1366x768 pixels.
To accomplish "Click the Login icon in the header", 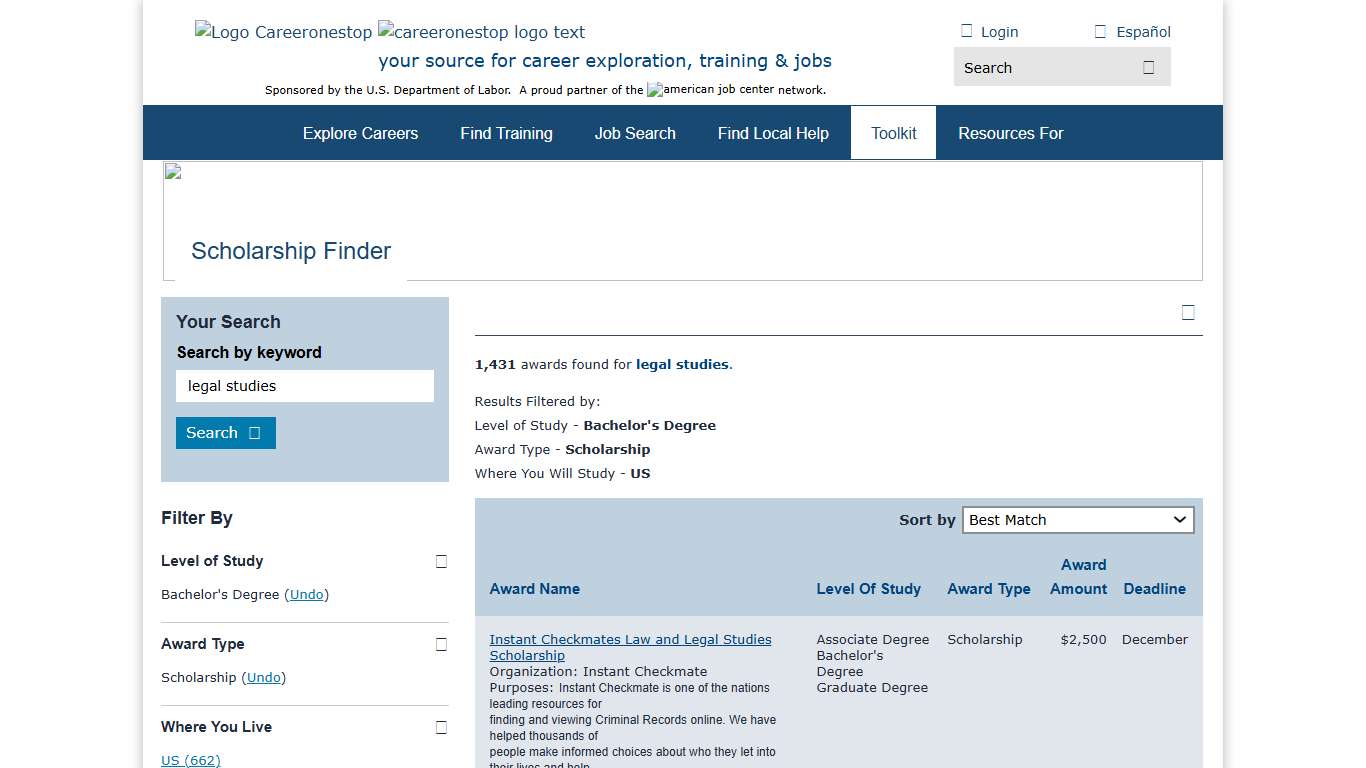I will tap(966, 31).
